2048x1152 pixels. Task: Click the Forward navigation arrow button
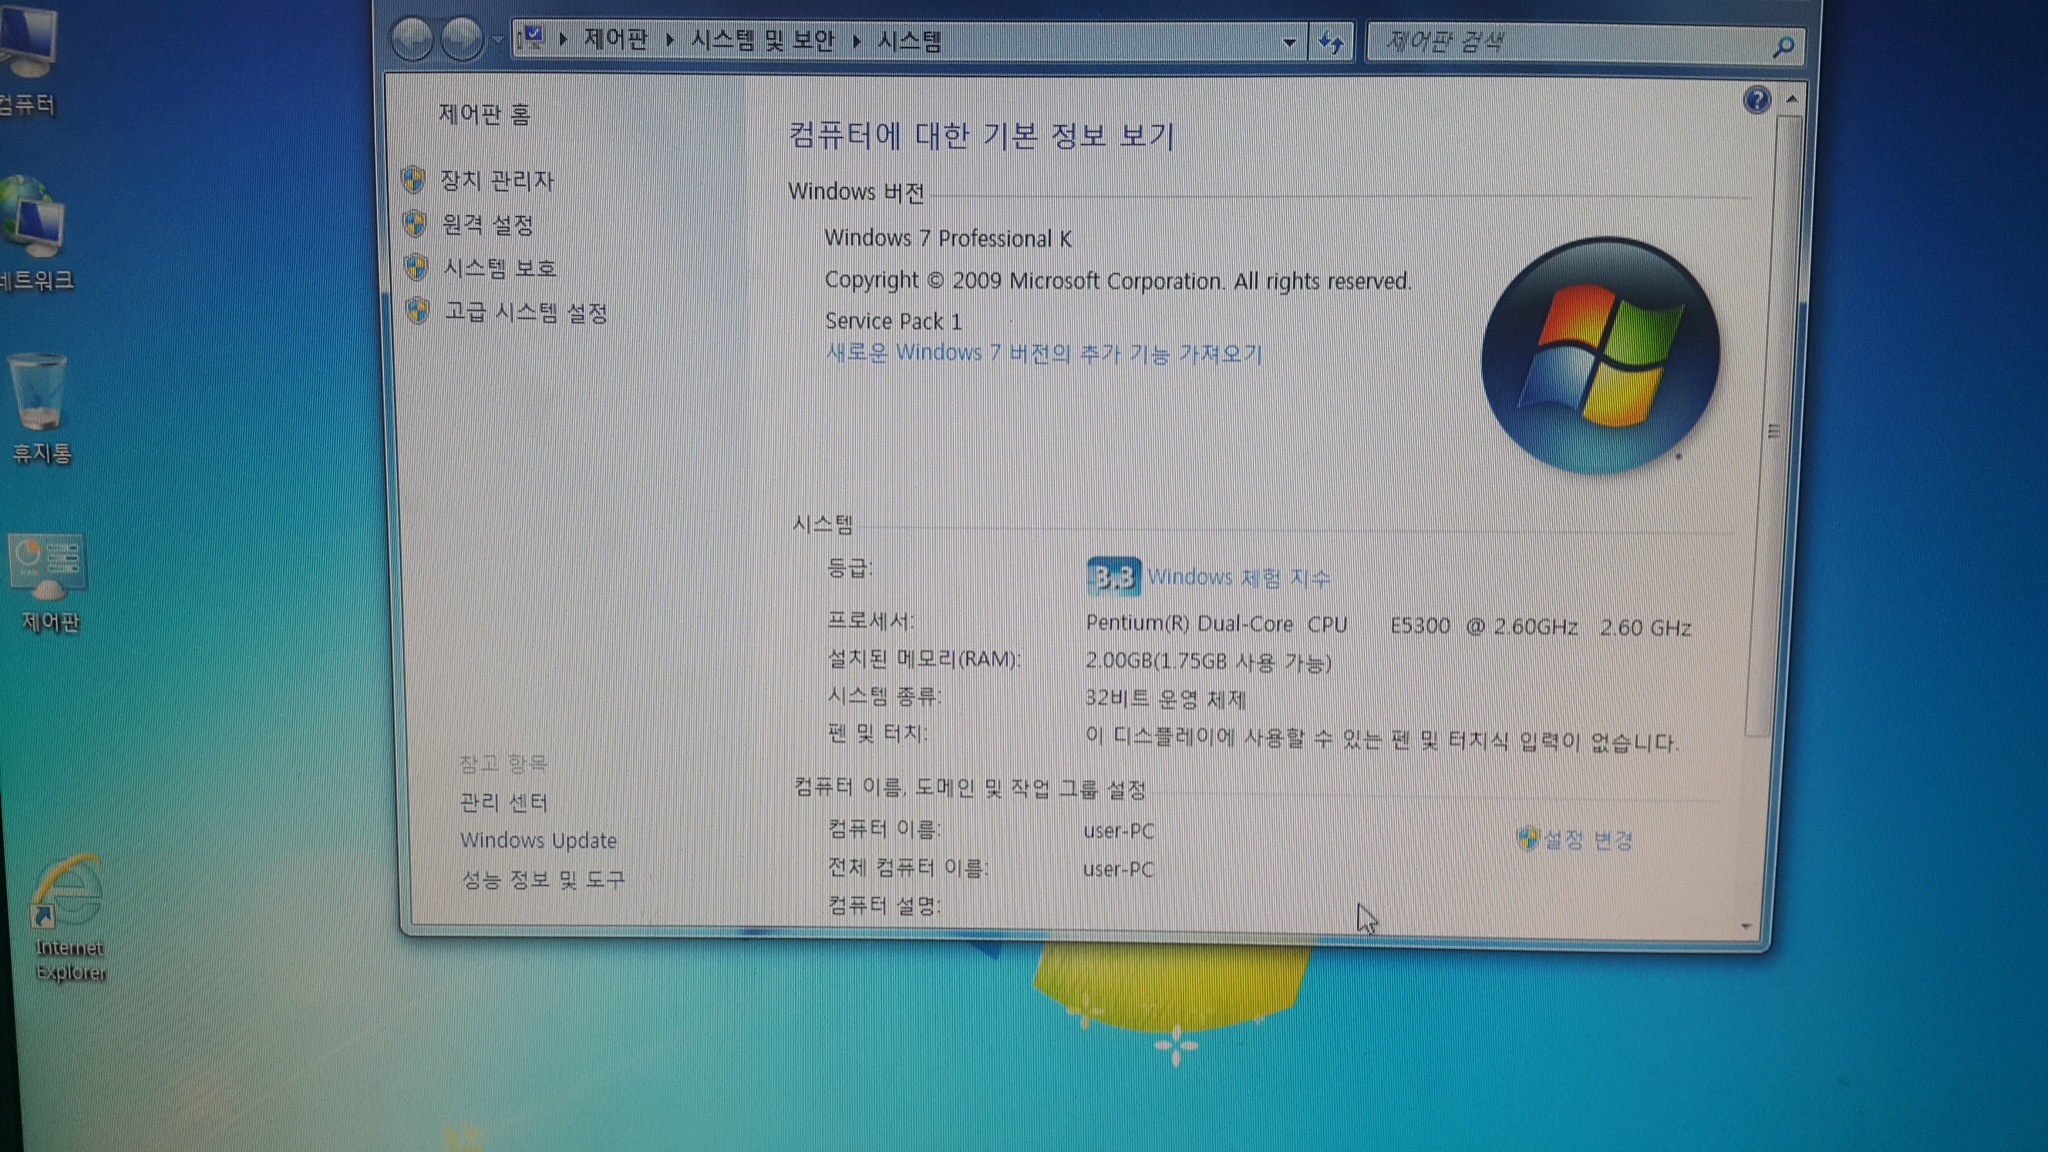(x=462, y=40)
